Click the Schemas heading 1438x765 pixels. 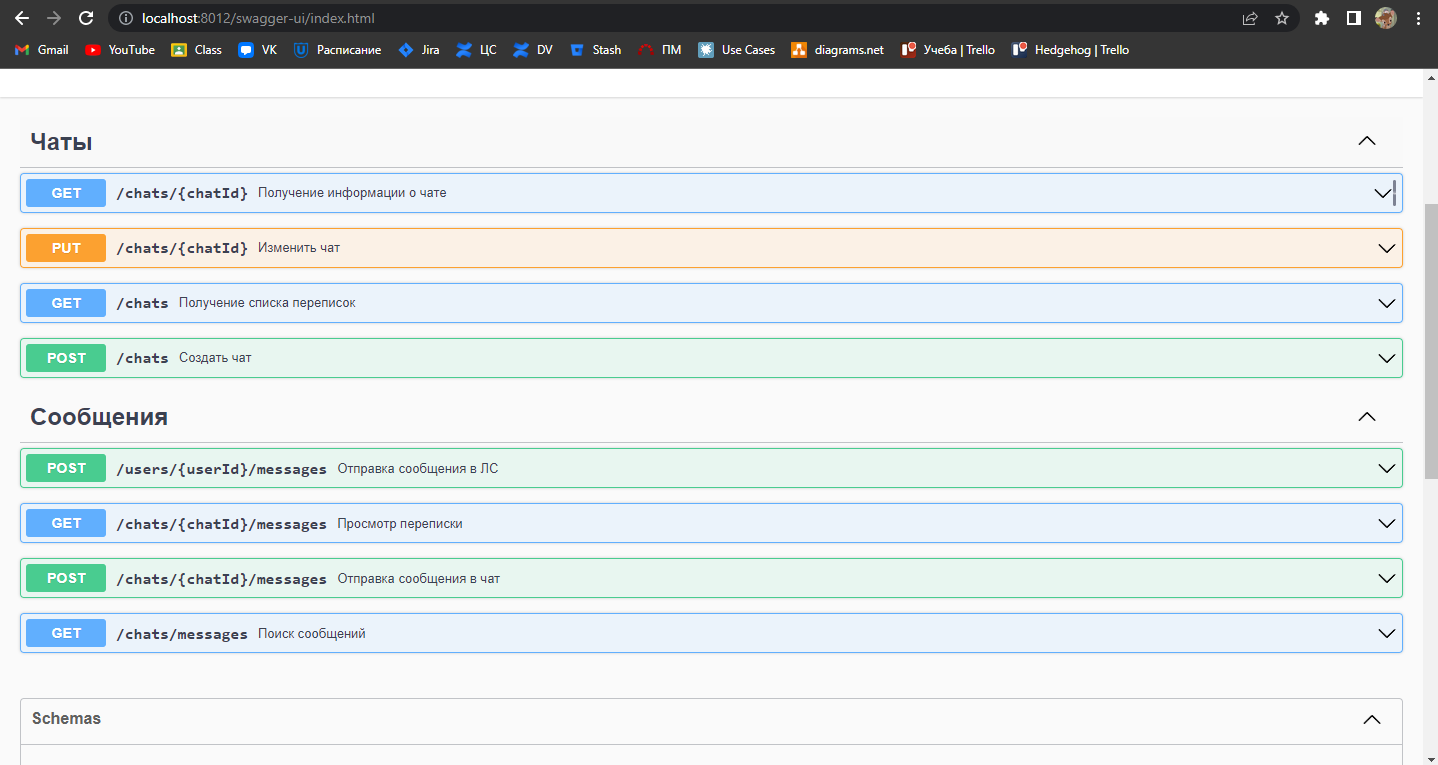(66, 719)
